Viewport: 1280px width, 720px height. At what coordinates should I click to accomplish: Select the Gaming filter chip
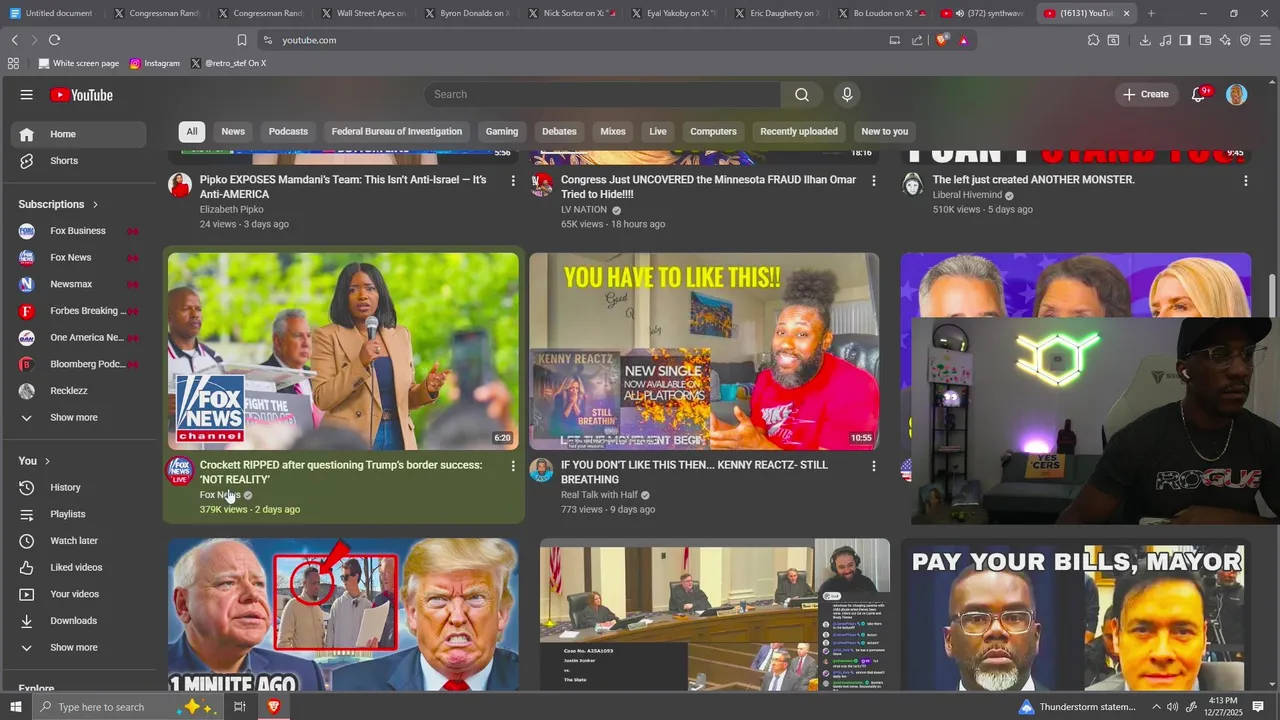[502, 131]
